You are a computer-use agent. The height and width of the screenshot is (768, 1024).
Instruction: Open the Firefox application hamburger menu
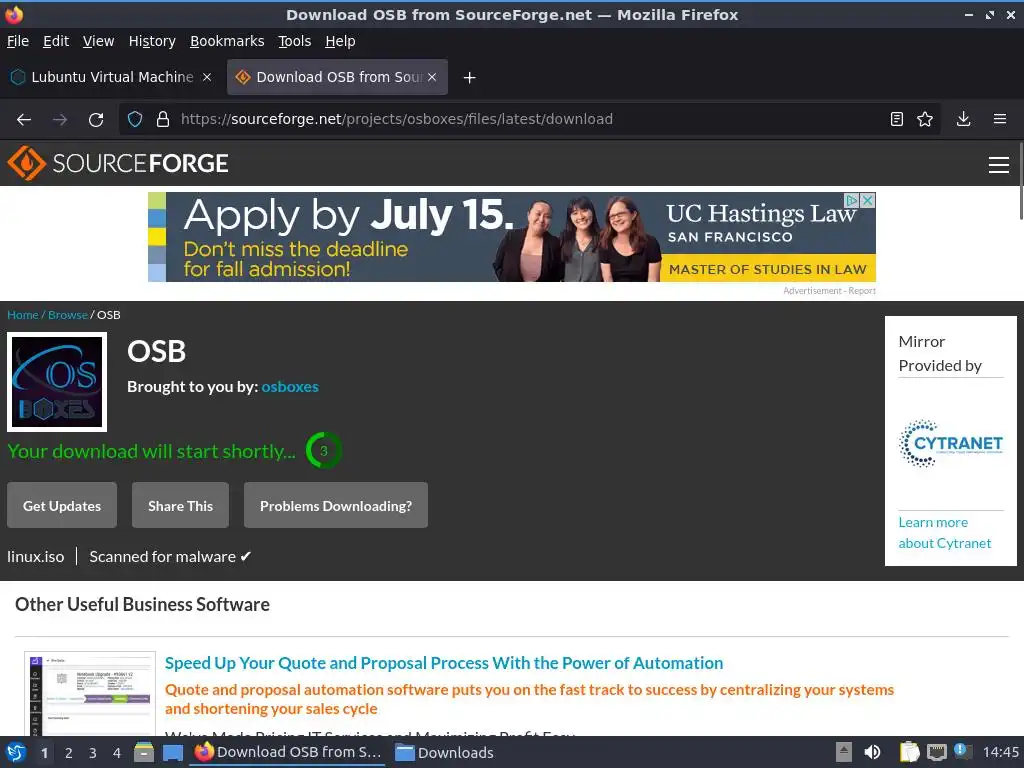click(999, 120)
